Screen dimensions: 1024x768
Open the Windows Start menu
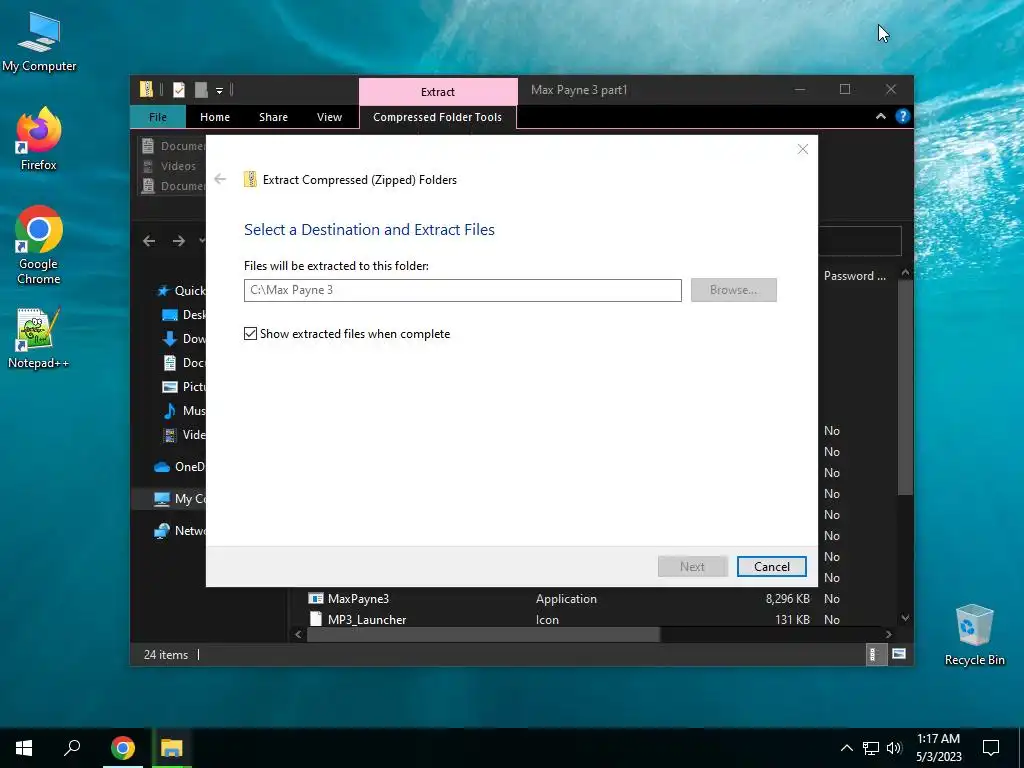click(24, 748)
